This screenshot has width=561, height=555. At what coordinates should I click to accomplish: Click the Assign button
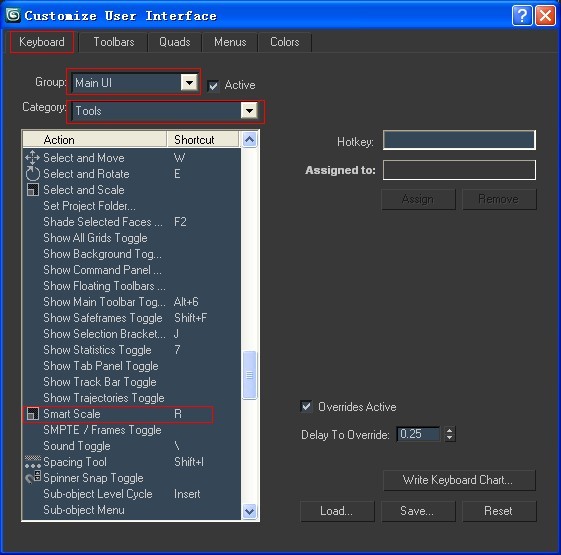[x=418, y=199]
